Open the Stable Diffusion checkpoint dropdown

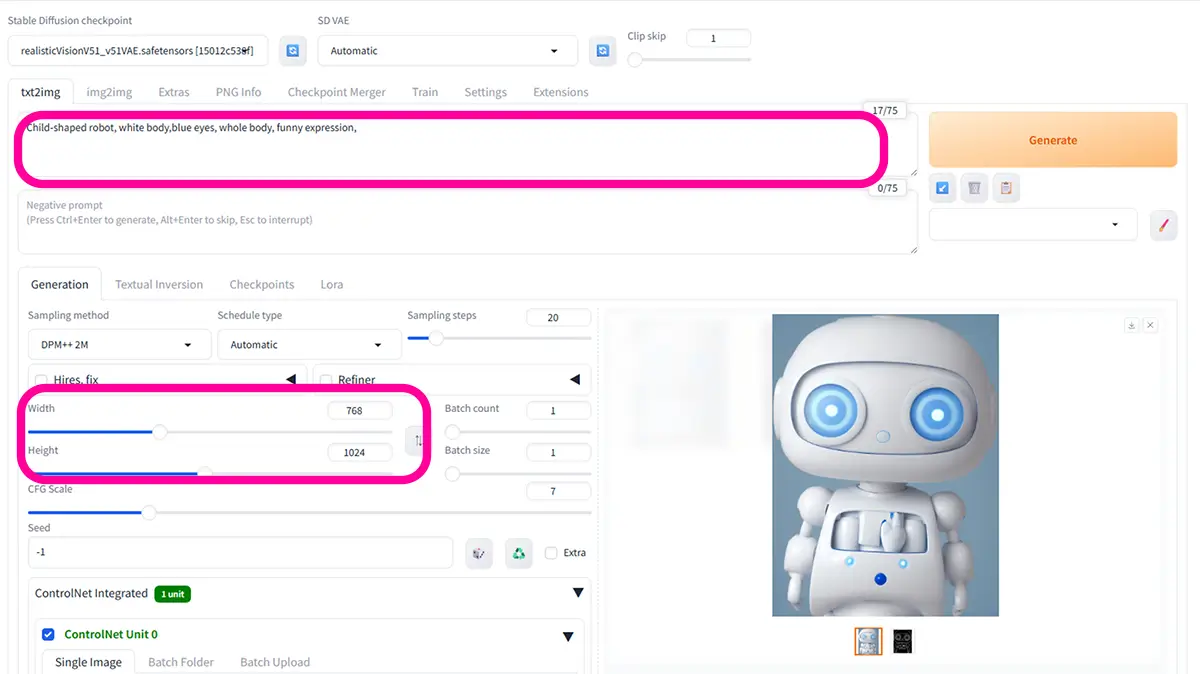[x=138, y=50]
